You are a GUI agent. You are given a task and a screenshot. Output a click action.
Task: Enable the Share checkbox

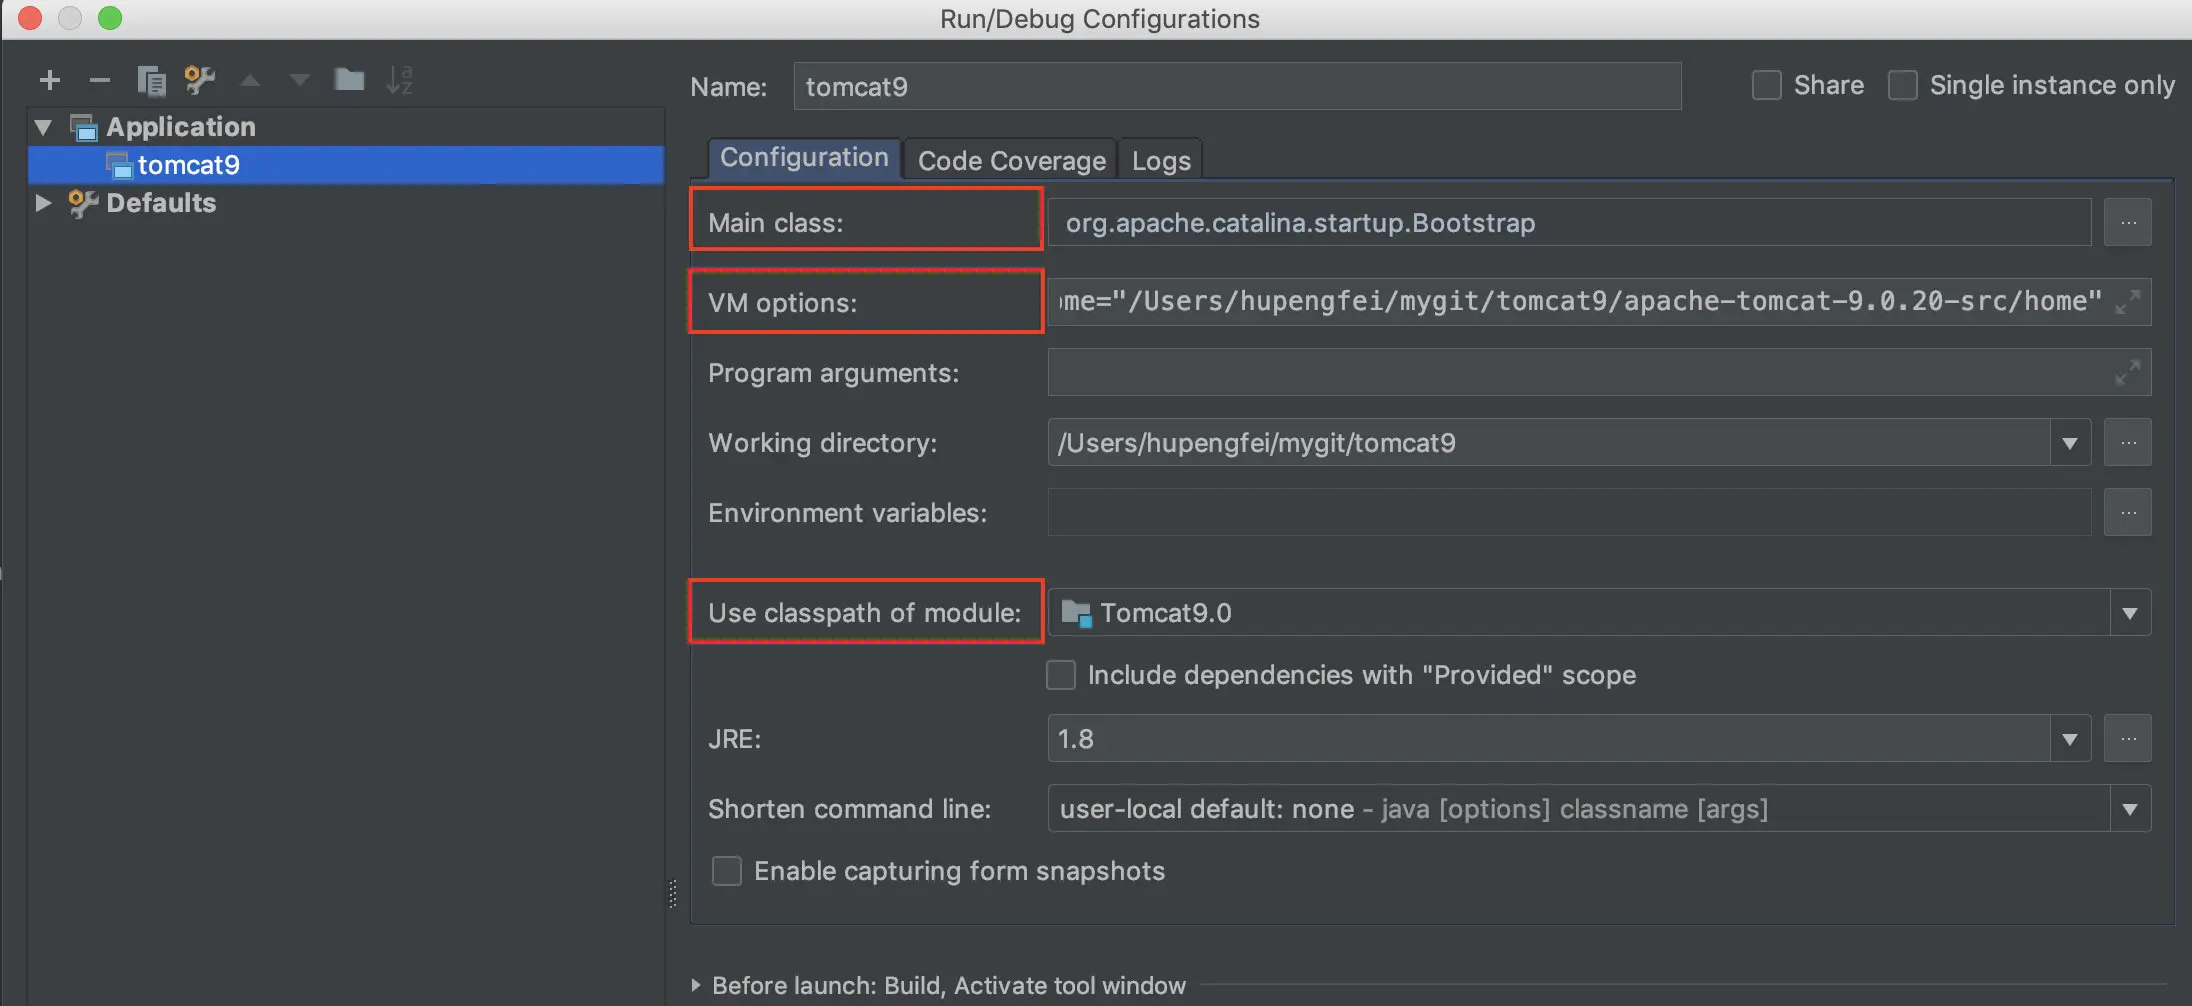point(1767,85)
